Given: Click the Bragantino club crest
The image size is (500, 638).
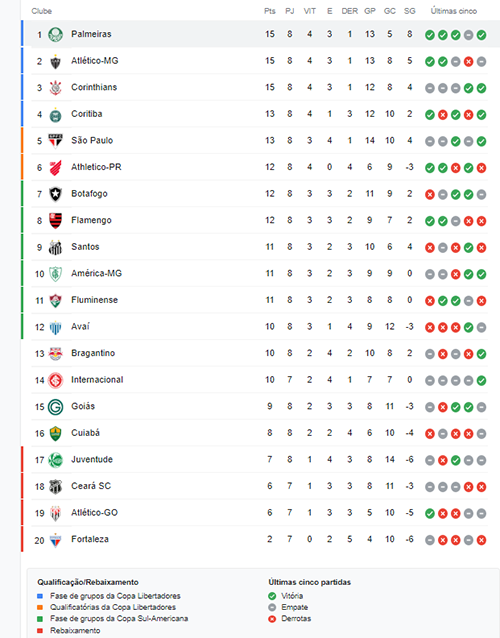Looking at the screenshot, I should click(x=55, y=354).
